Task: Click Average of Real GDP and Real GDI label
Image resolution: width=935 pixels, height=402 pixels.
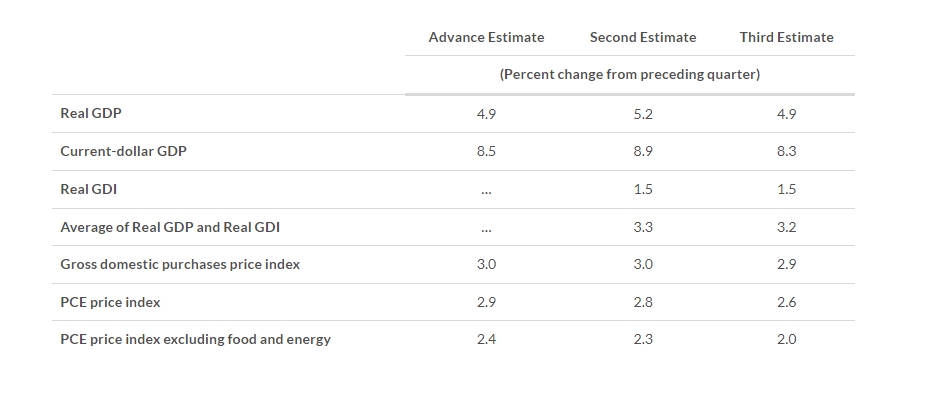Action: tap(170, 227)
